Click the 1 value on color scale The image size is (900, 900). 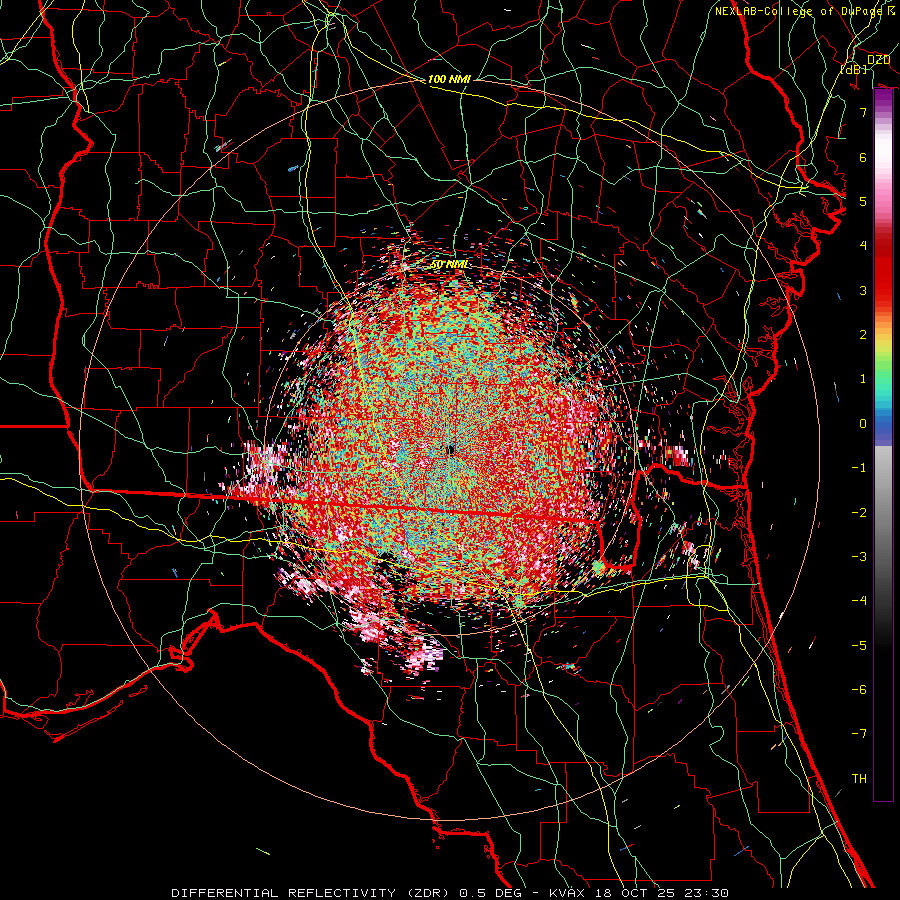[x=863, y=379]
